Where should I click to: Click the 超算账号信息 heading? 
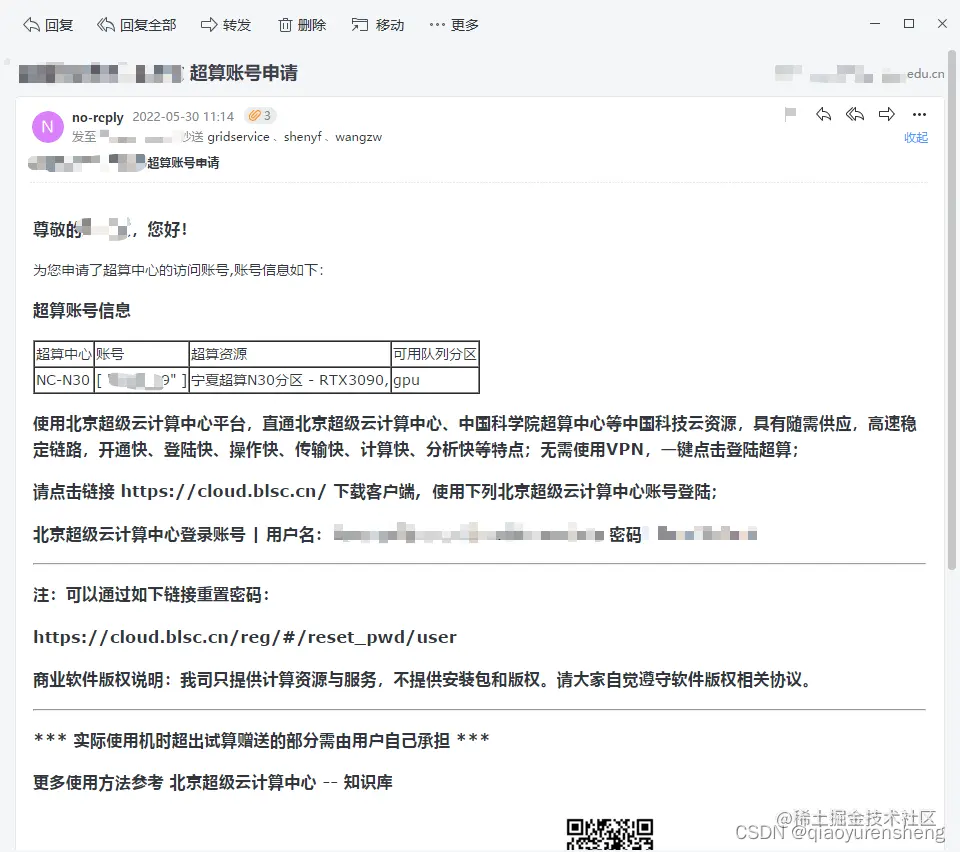click(82, 310)
